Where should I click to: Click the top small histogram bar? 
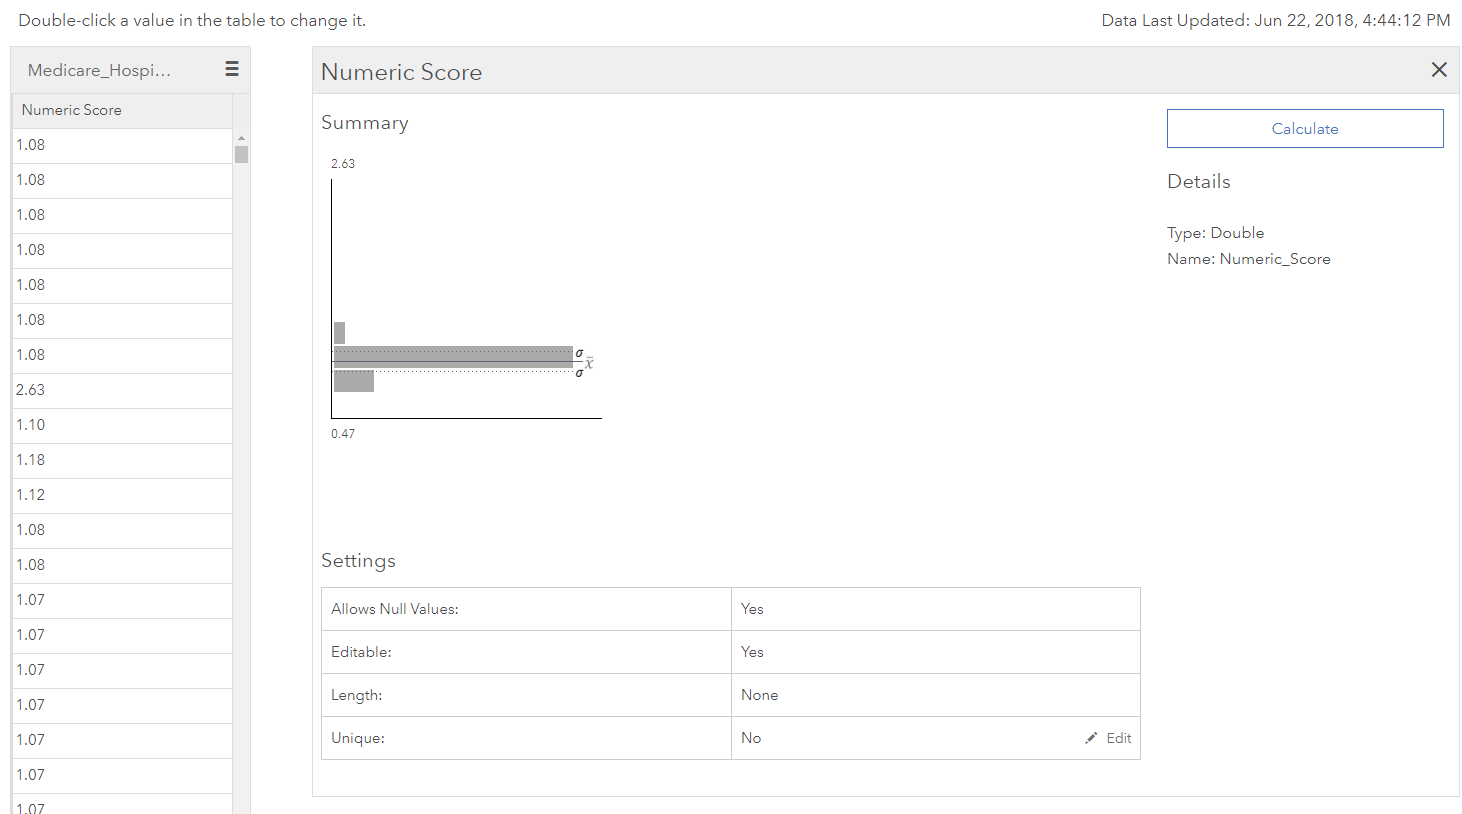340,331
